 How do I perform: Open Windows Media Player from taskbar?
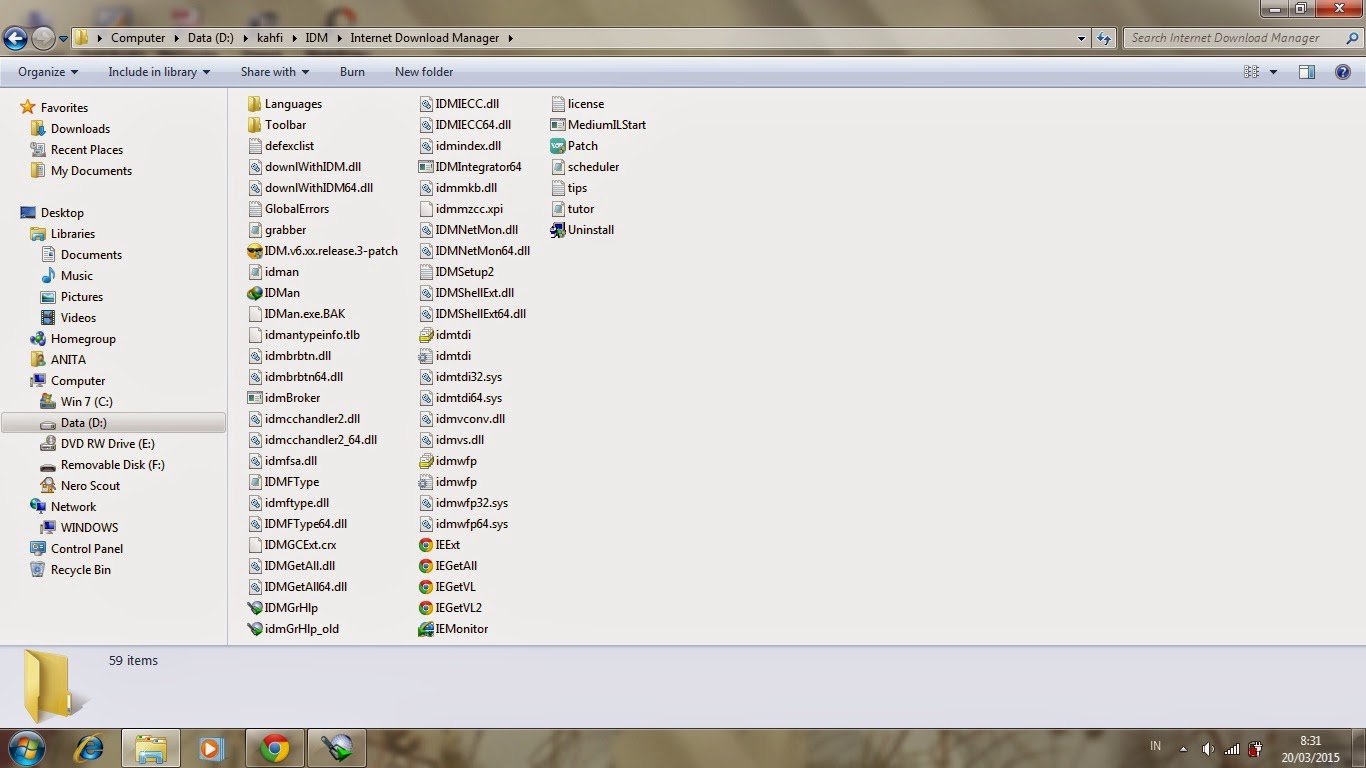pyautogui.click(x=211, y=747)
